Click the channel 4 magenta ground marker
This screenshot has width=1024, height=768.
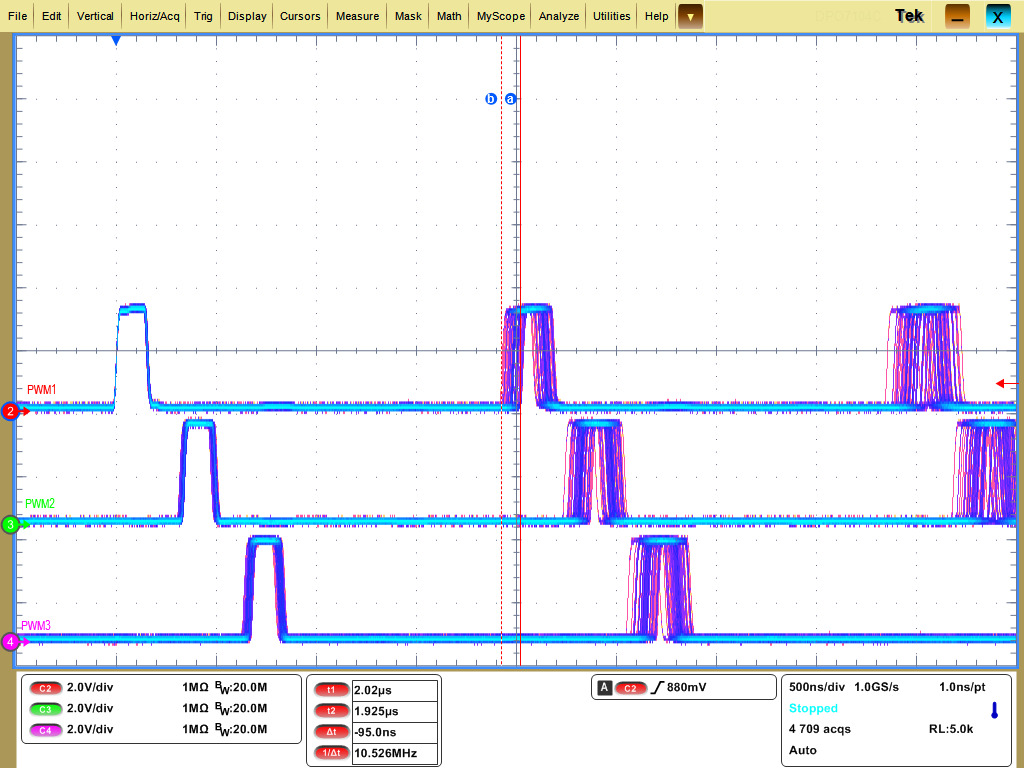pyautogui.click(x=10, y=642)
